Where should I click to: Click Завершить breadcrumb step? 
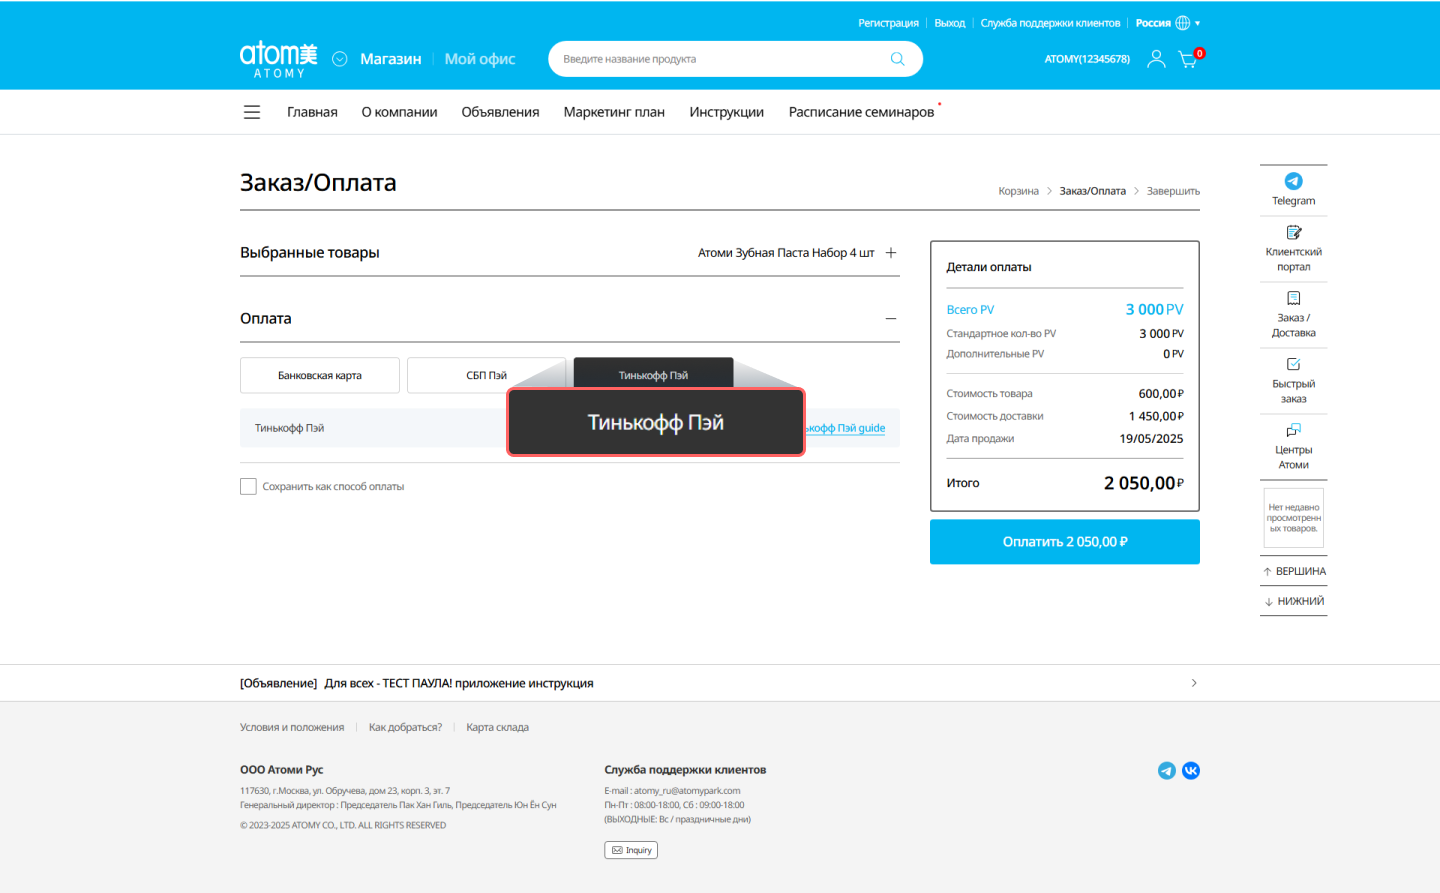pos(1173,191)
